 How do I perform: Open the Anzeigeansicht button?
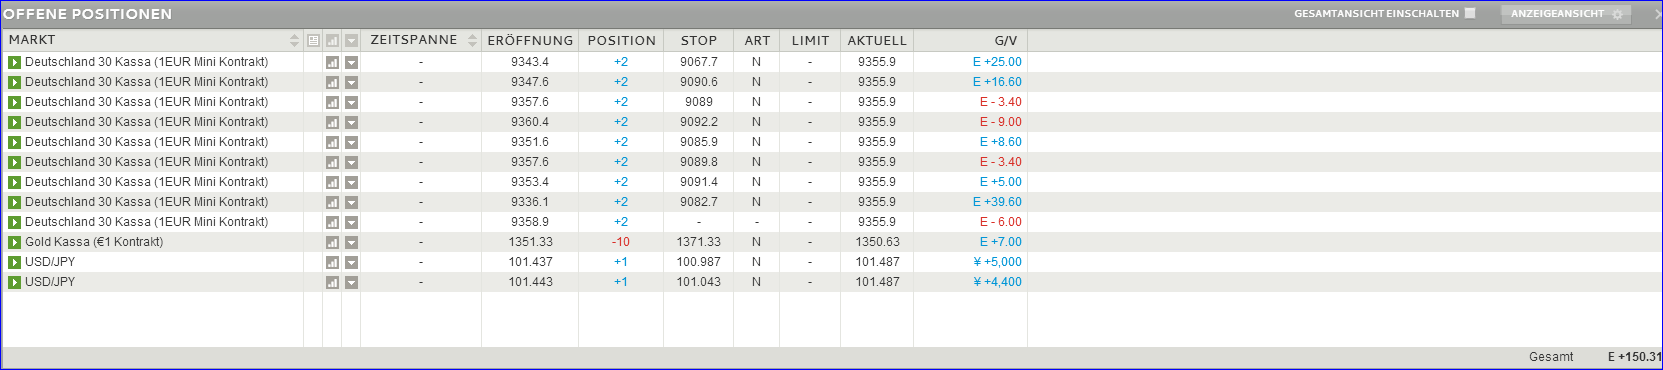click(1566, 14)
